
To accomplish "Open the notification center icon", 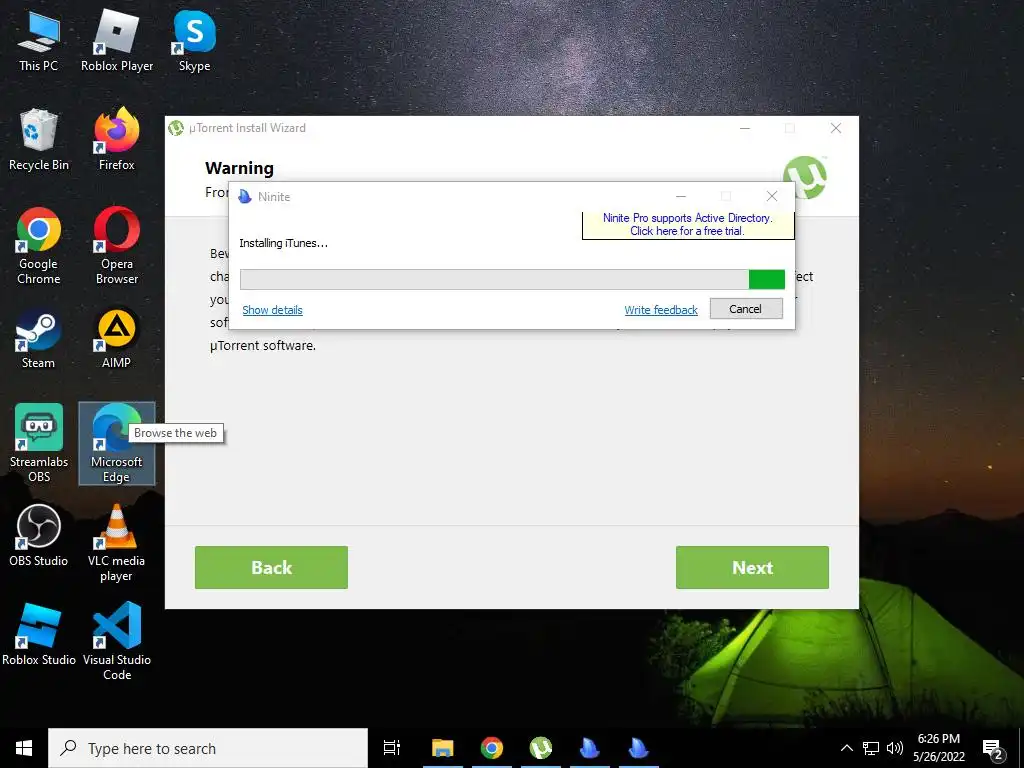I will [x=993, y=749].
